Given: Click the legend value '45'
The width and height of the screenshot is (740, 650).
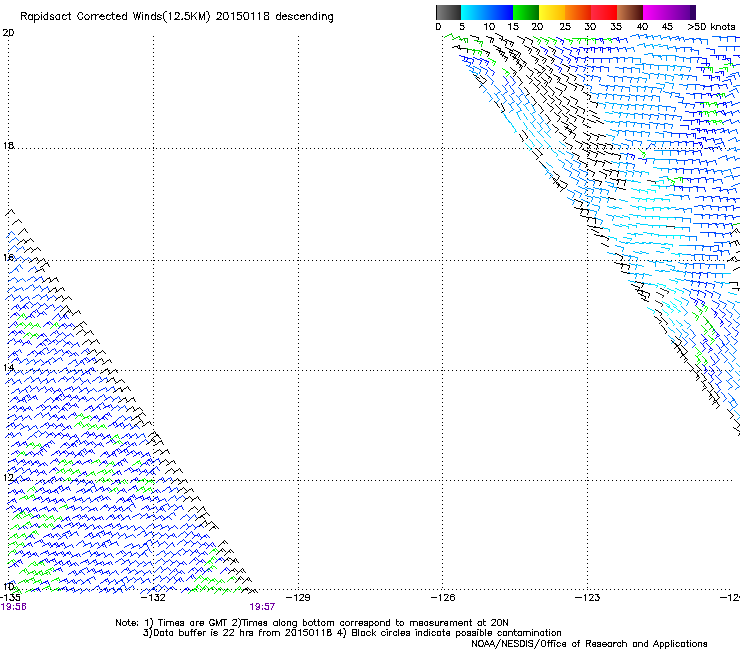Looking at the screenshot, I should tap(667, 27).
